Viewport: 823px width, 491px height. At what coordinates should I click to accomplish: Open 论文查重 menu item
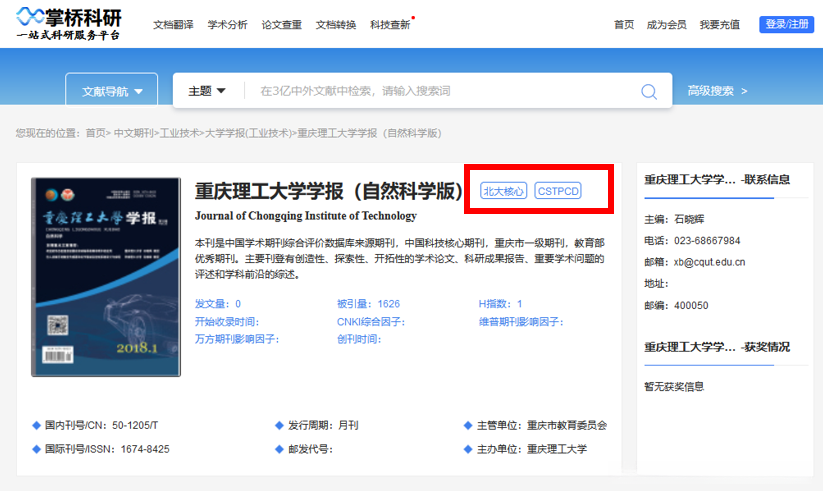coord(281,25)
